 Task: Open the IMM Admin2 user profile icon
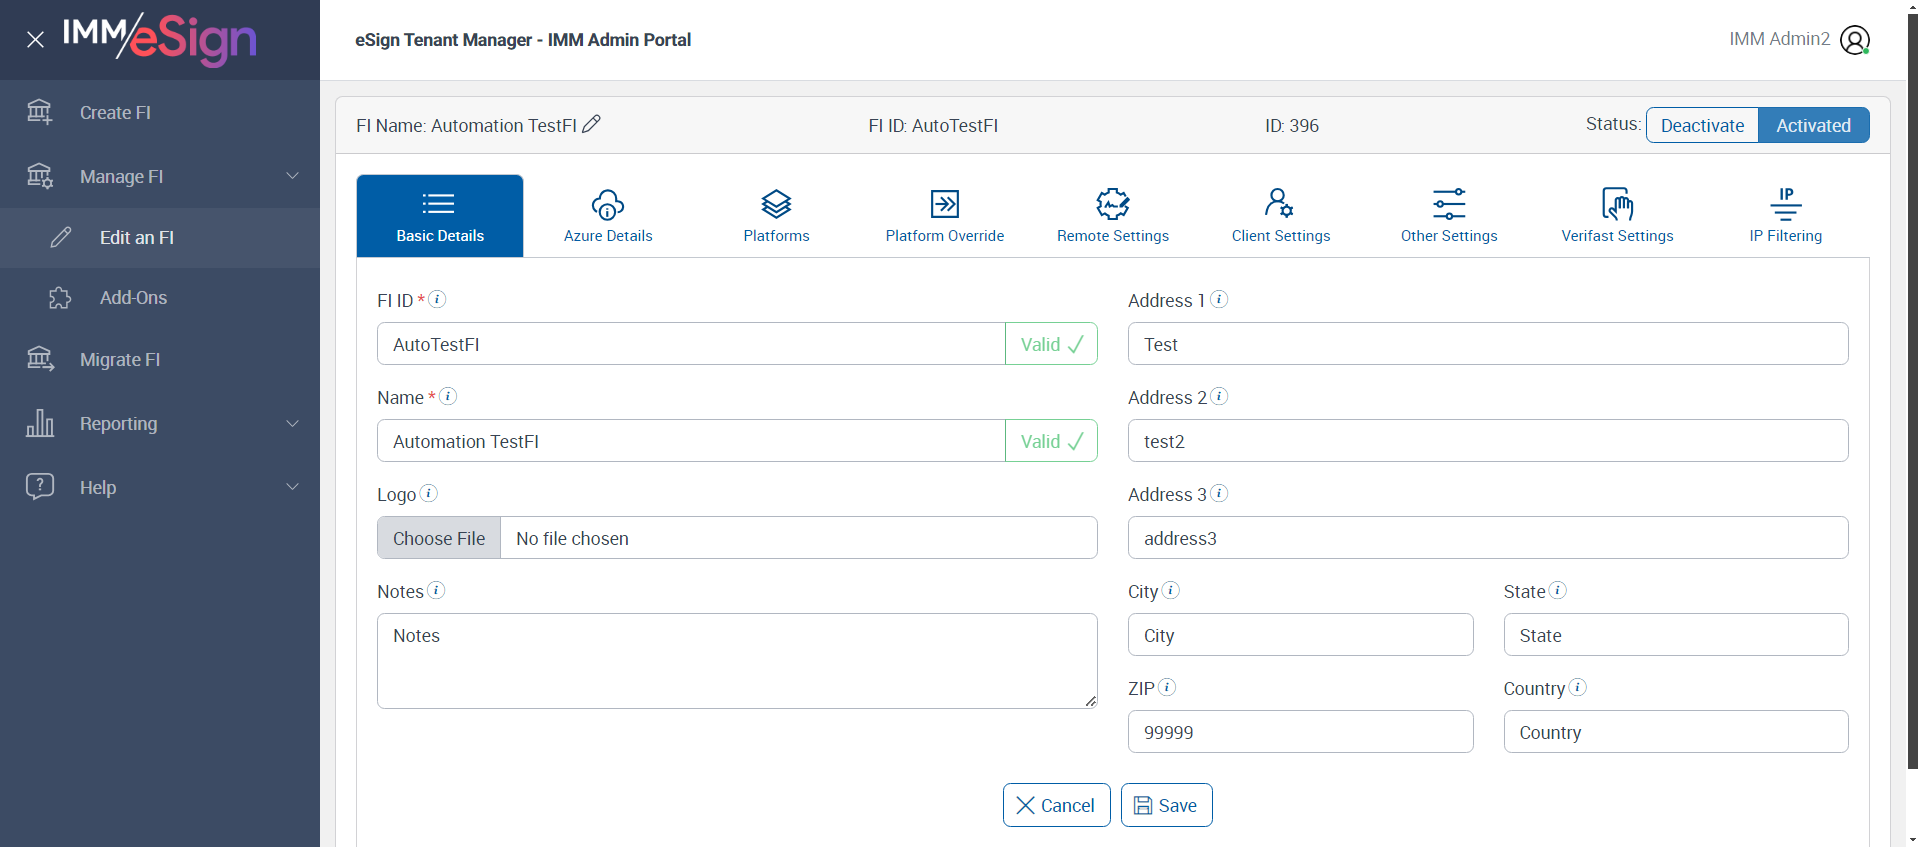pos(1854,40)
